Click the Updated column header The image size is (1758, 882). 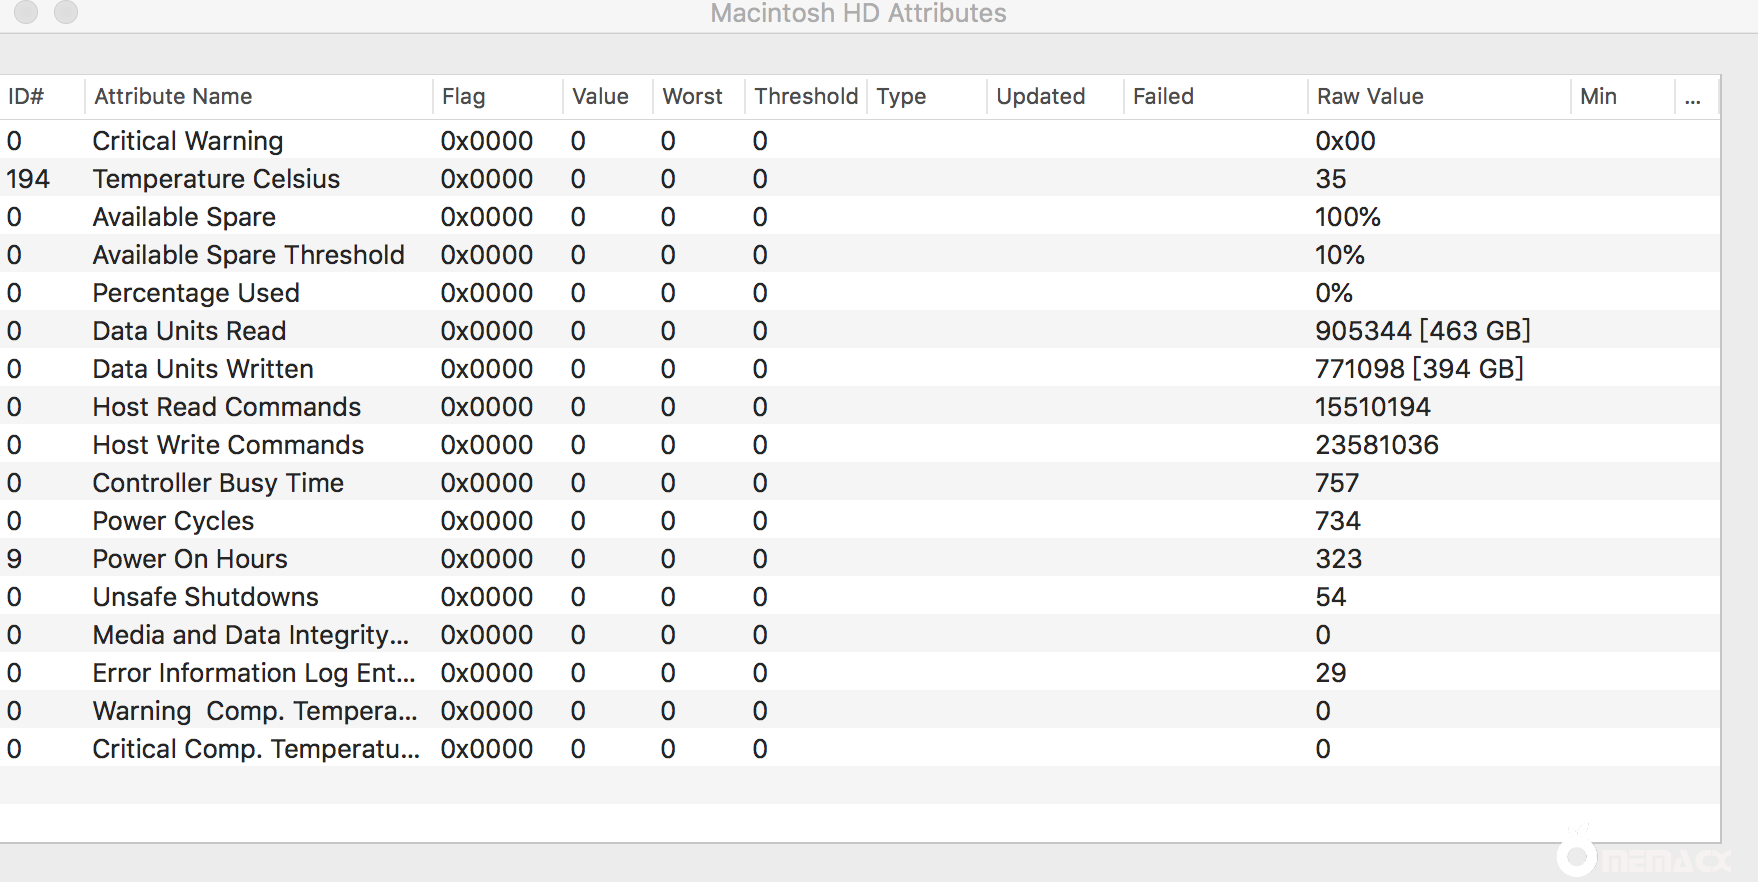(1040, 97)
